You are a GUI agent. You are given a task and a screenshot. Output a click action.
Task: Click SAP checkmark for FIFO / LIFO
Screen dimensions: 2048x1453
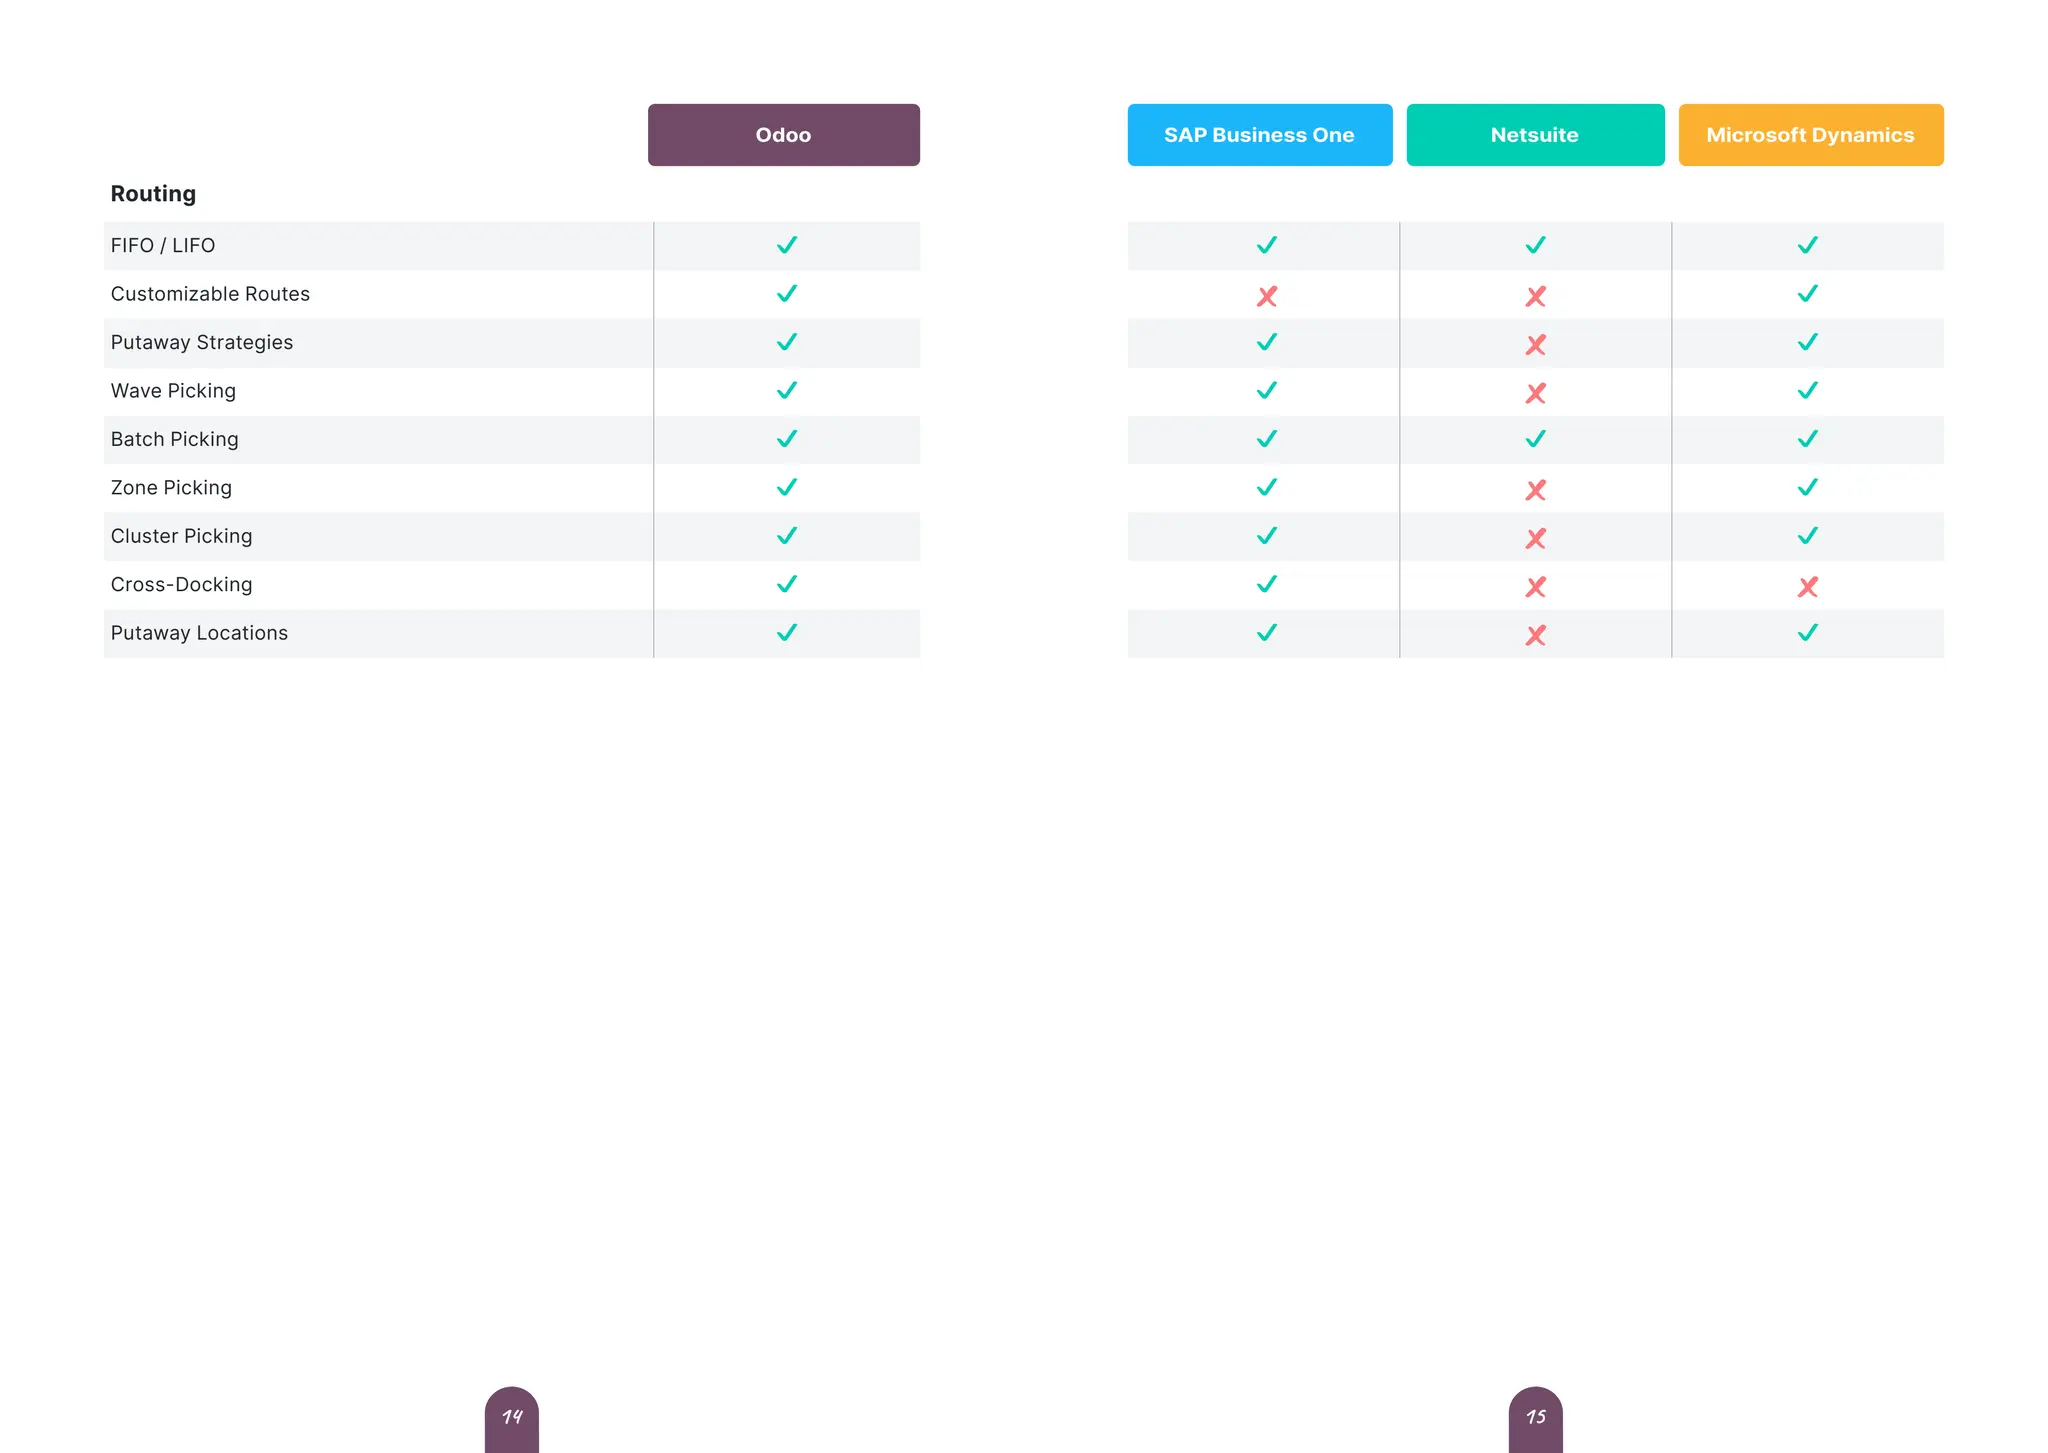point(1267,245)
